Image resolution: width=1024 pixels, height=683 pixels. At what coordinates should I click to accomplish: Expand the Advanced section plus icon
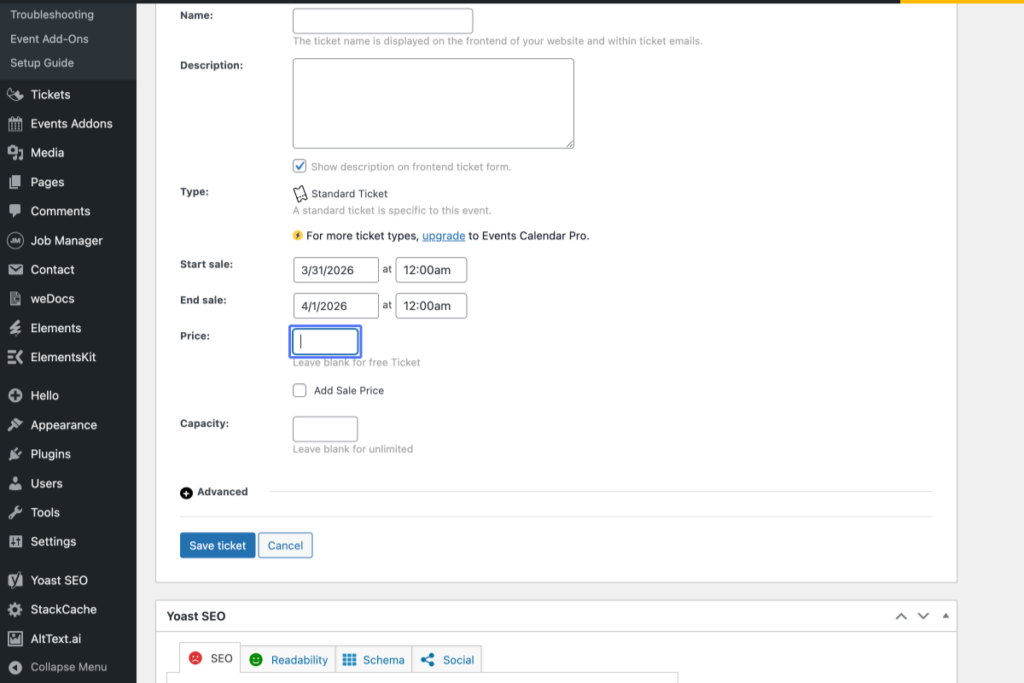(x=186, y=493)
